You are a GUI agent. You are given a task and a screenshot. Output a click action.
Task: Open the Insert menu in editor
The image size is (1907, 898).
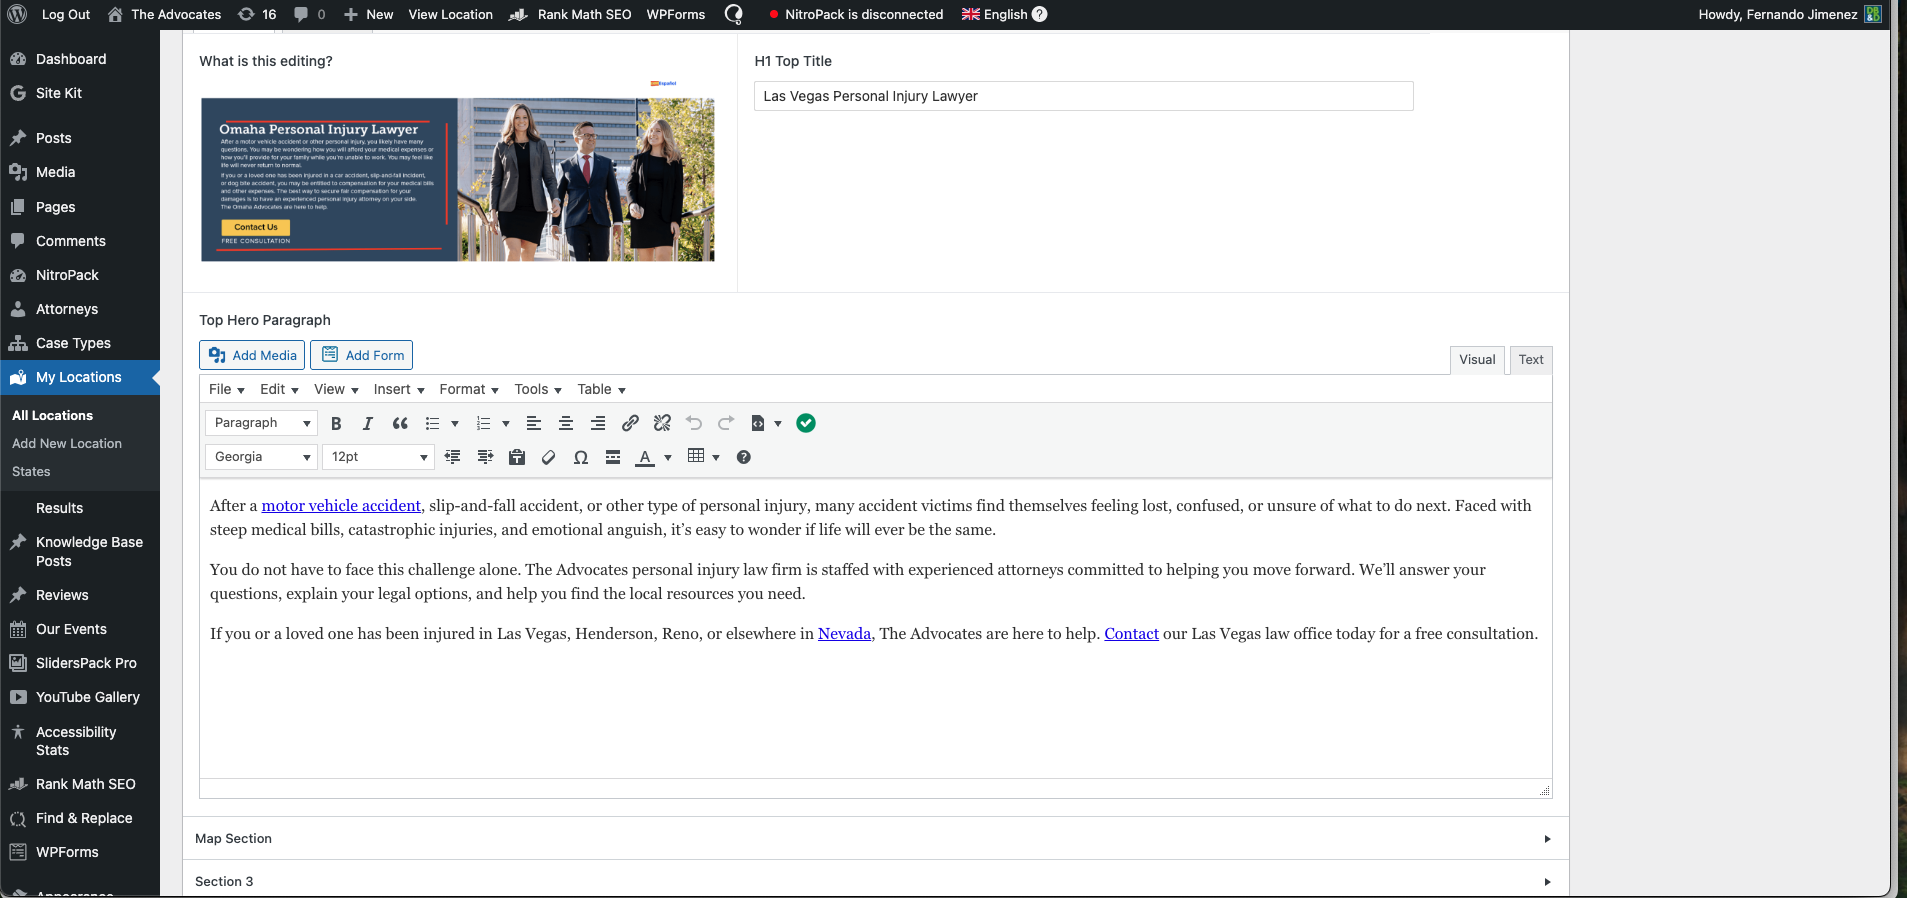point(398,390)
